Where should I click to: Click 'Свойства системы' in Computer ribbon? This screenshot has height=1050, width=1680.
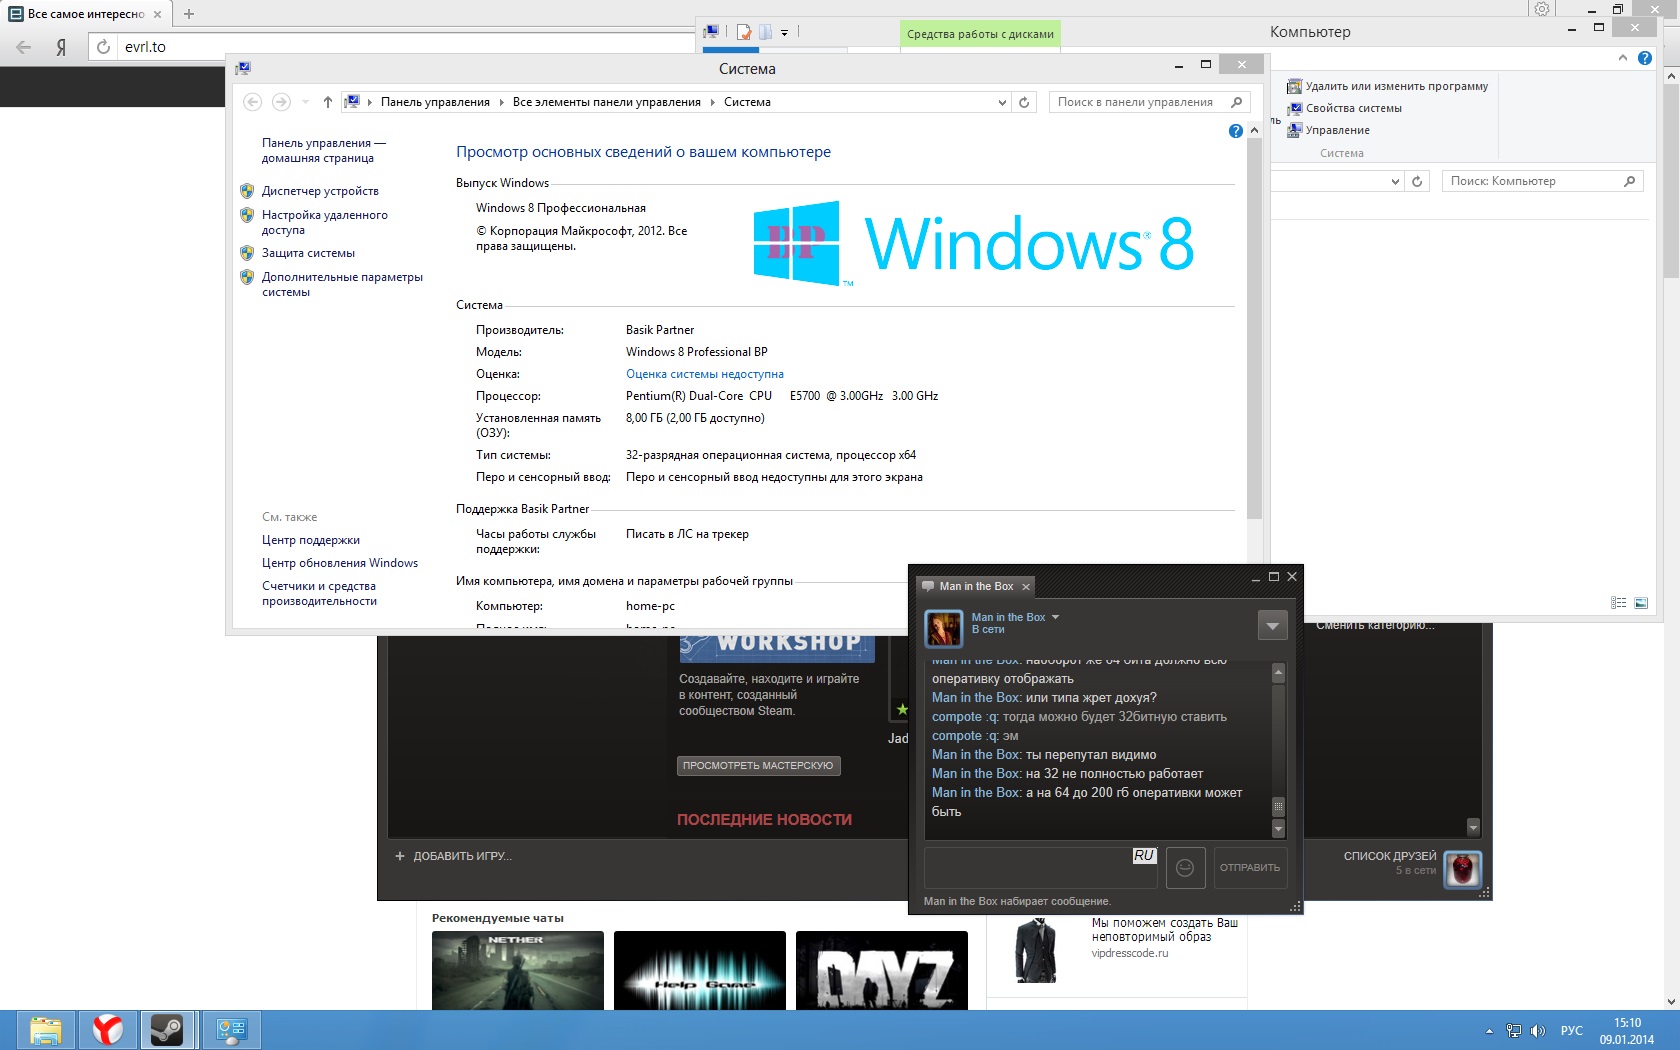[x=1344, y=108]
